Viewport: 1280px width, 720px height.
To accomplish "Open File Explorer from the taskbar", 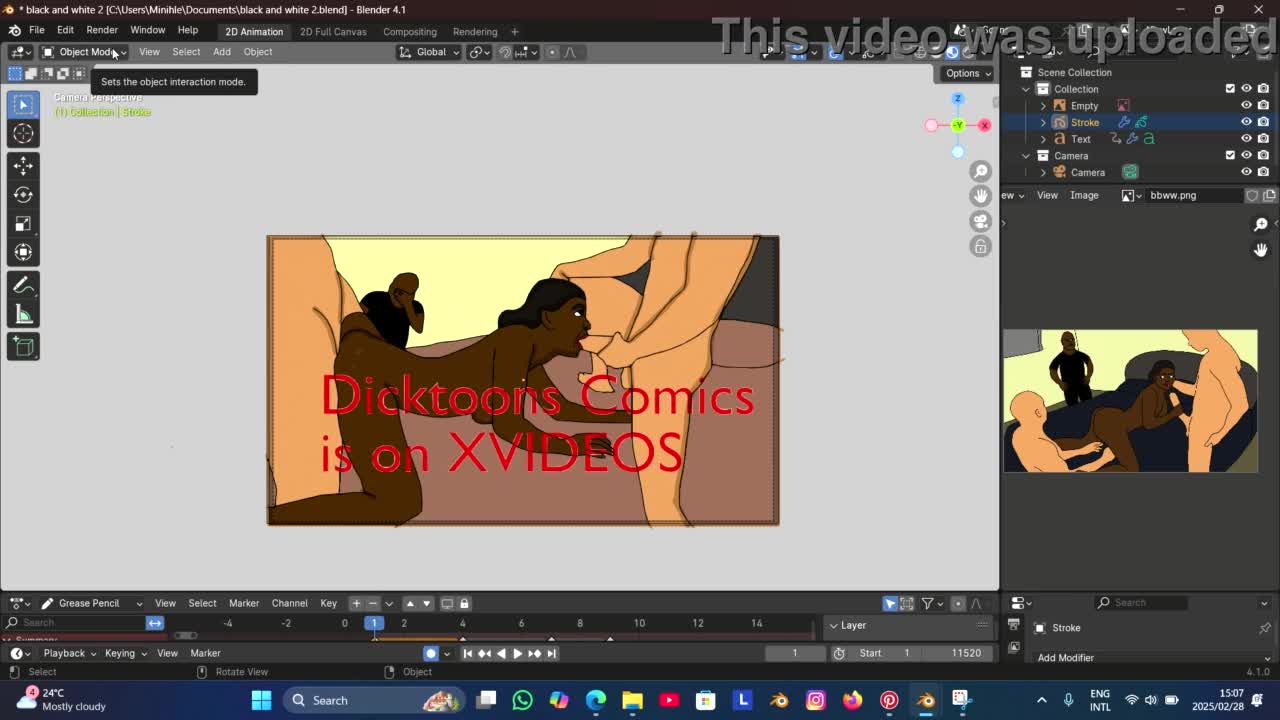I will [x=632, y=700].
